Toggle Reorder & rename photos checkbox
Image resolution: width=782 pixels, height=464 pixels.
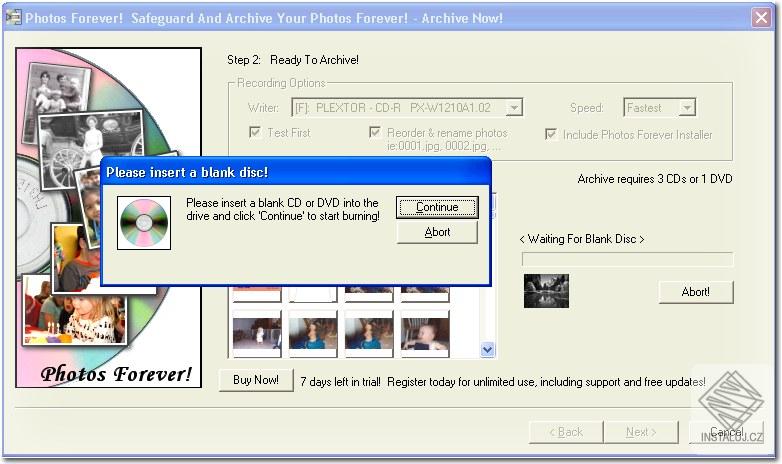(375, 133)
